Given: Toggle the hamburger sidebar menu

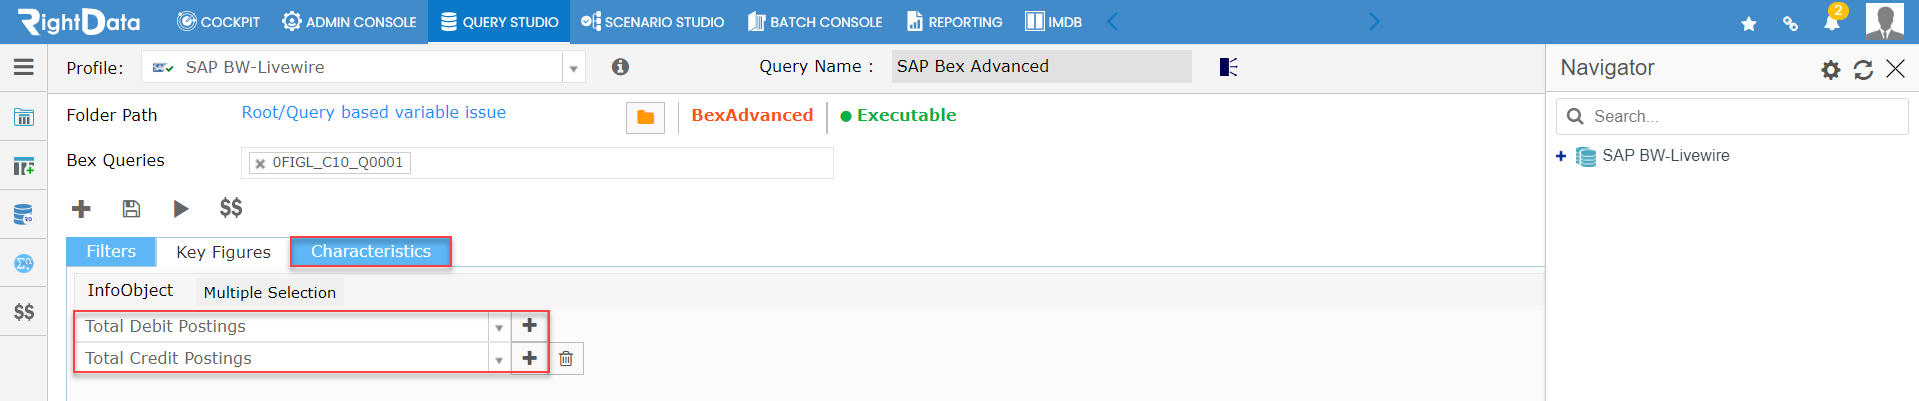Looking at the screenshot, I should [x=24, y=67].
